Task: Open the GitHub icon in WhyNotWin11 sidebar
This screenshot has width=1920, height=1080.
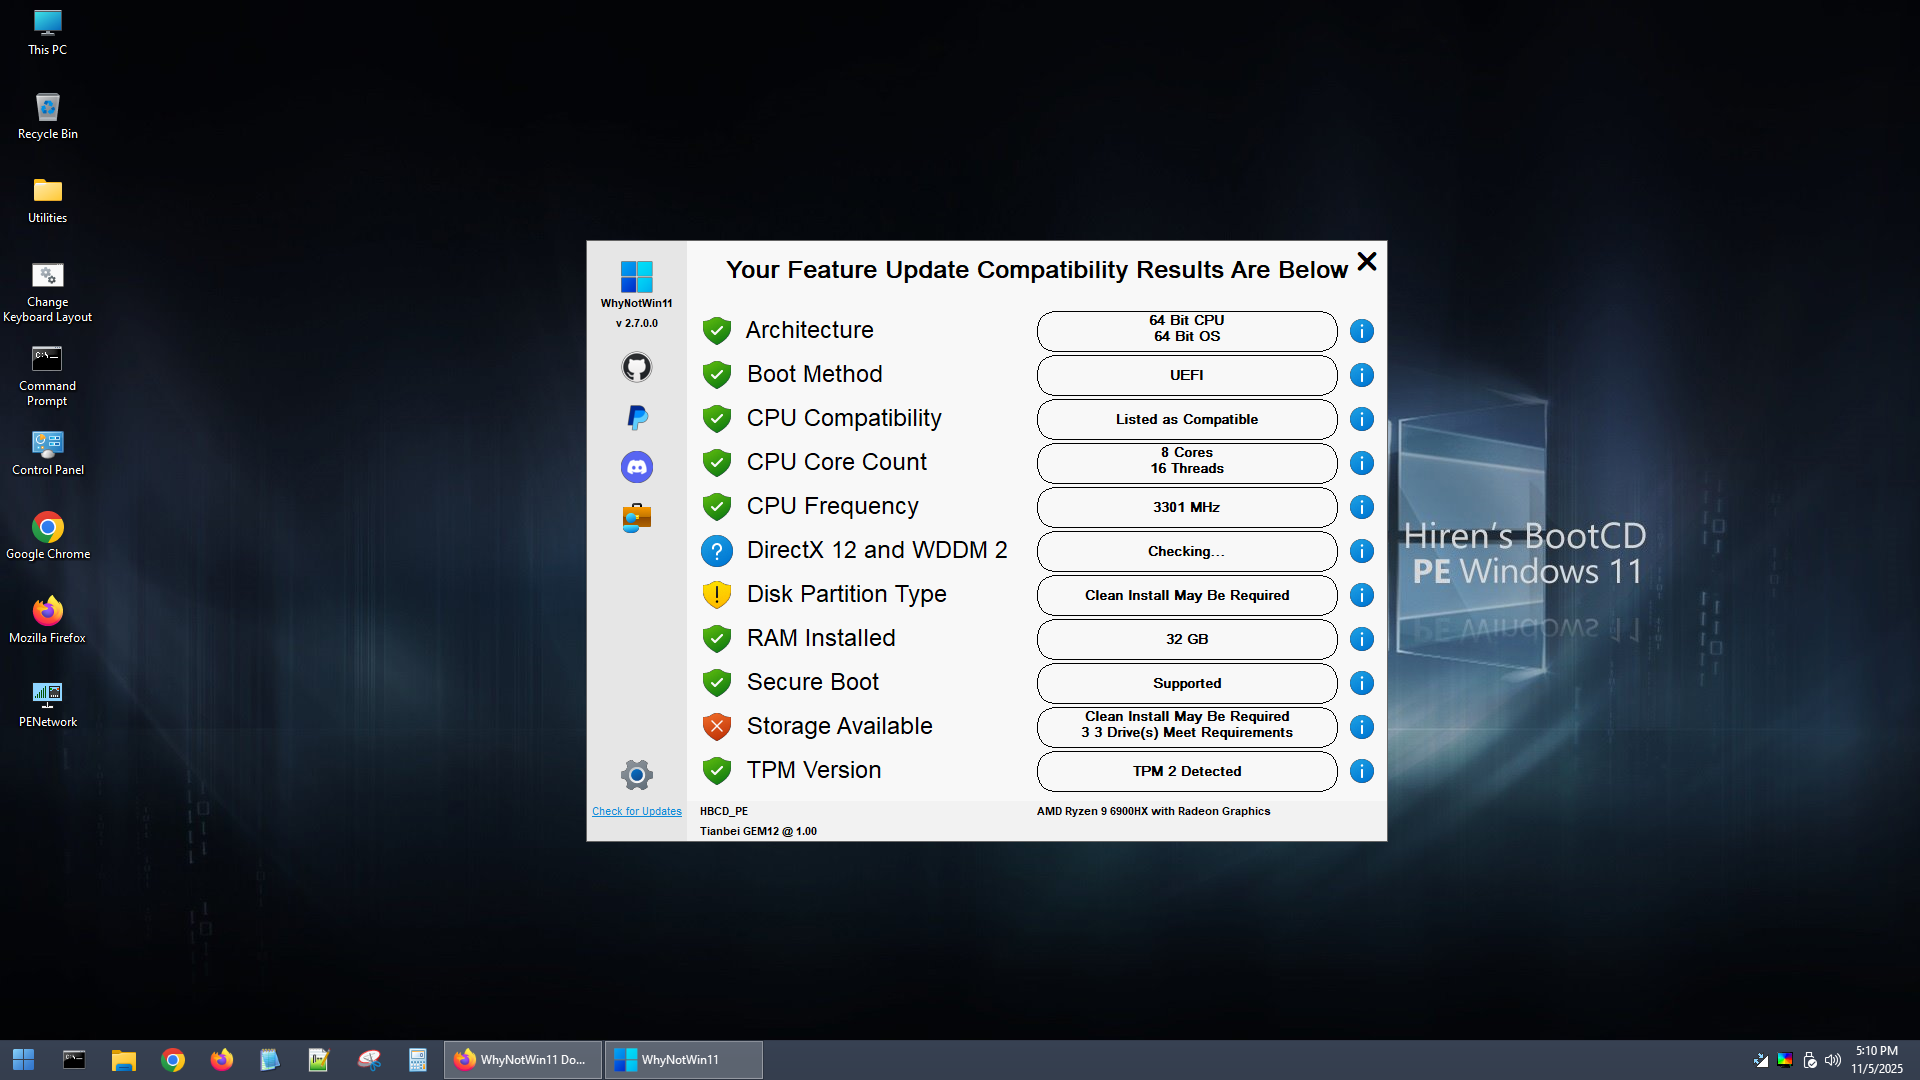Action: click(x=637, y=367)
